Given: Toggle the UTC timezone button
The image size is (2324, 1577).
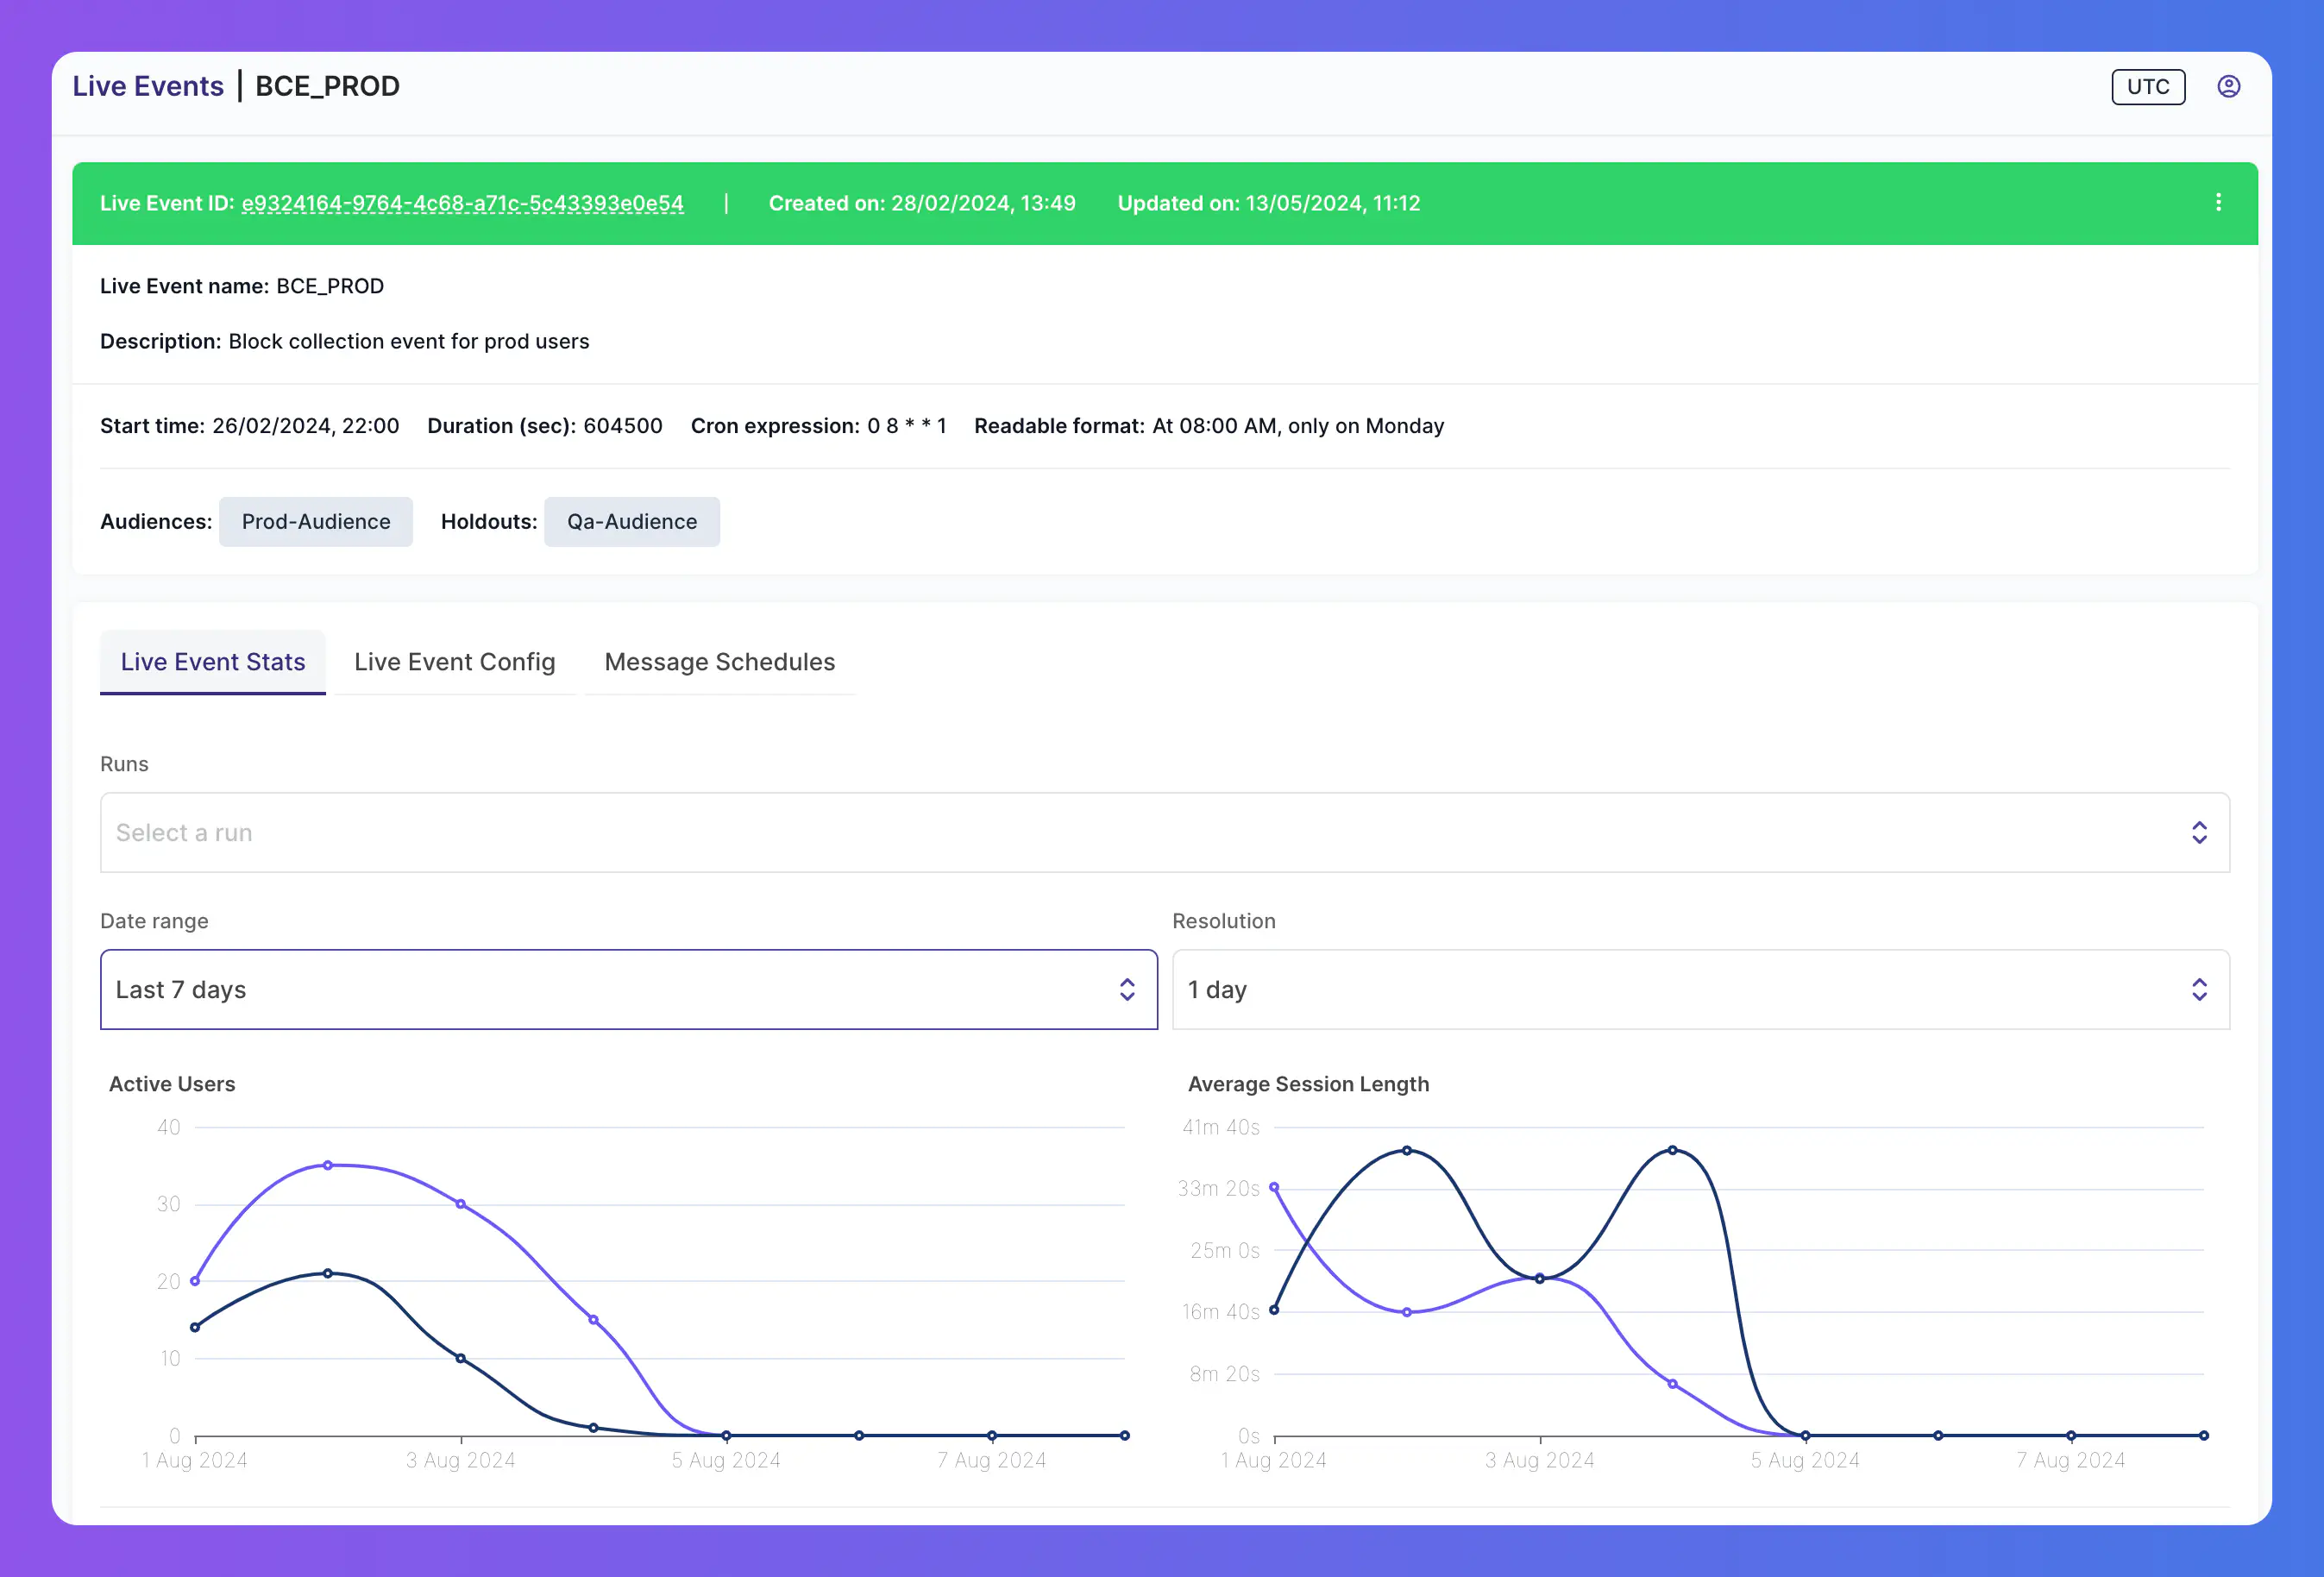Looking at the screenshot, I should point(2148,86).
